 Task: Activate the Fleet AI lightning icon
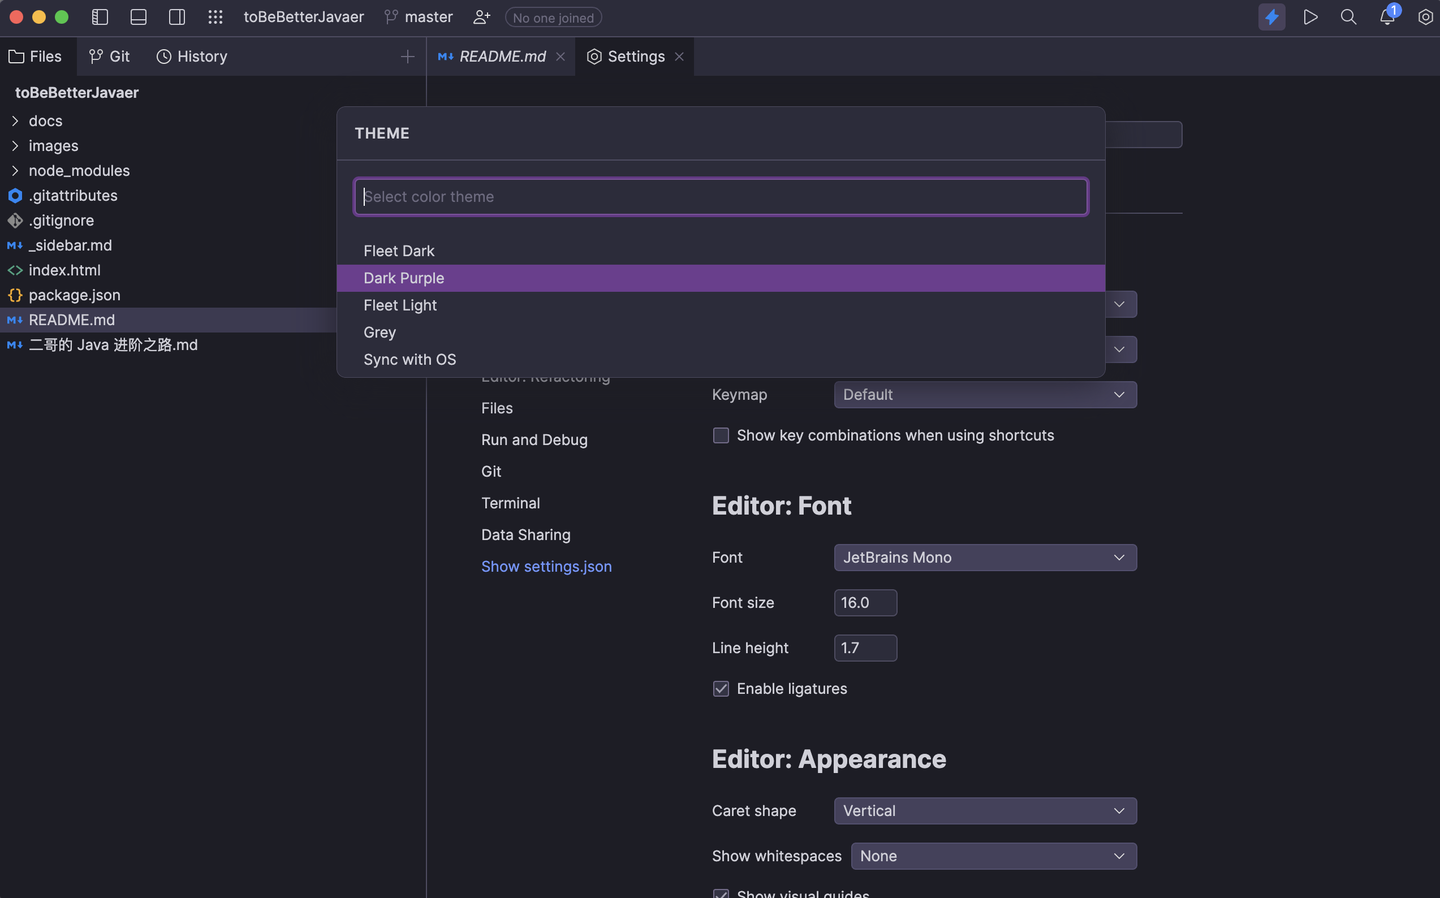[1271, 17]
